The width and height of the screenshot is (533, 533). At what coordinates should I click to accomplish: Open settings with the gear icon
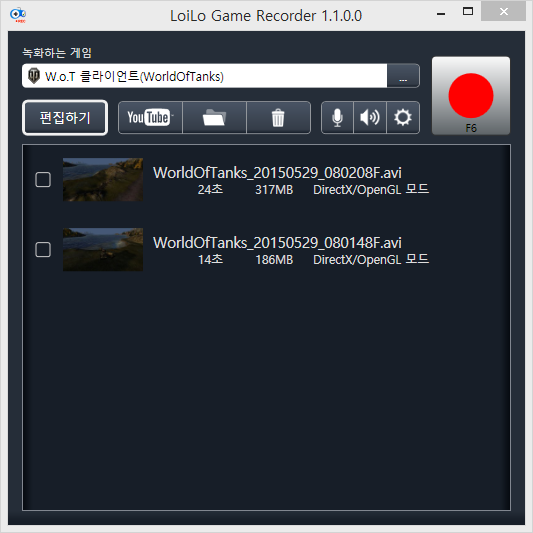403,118
